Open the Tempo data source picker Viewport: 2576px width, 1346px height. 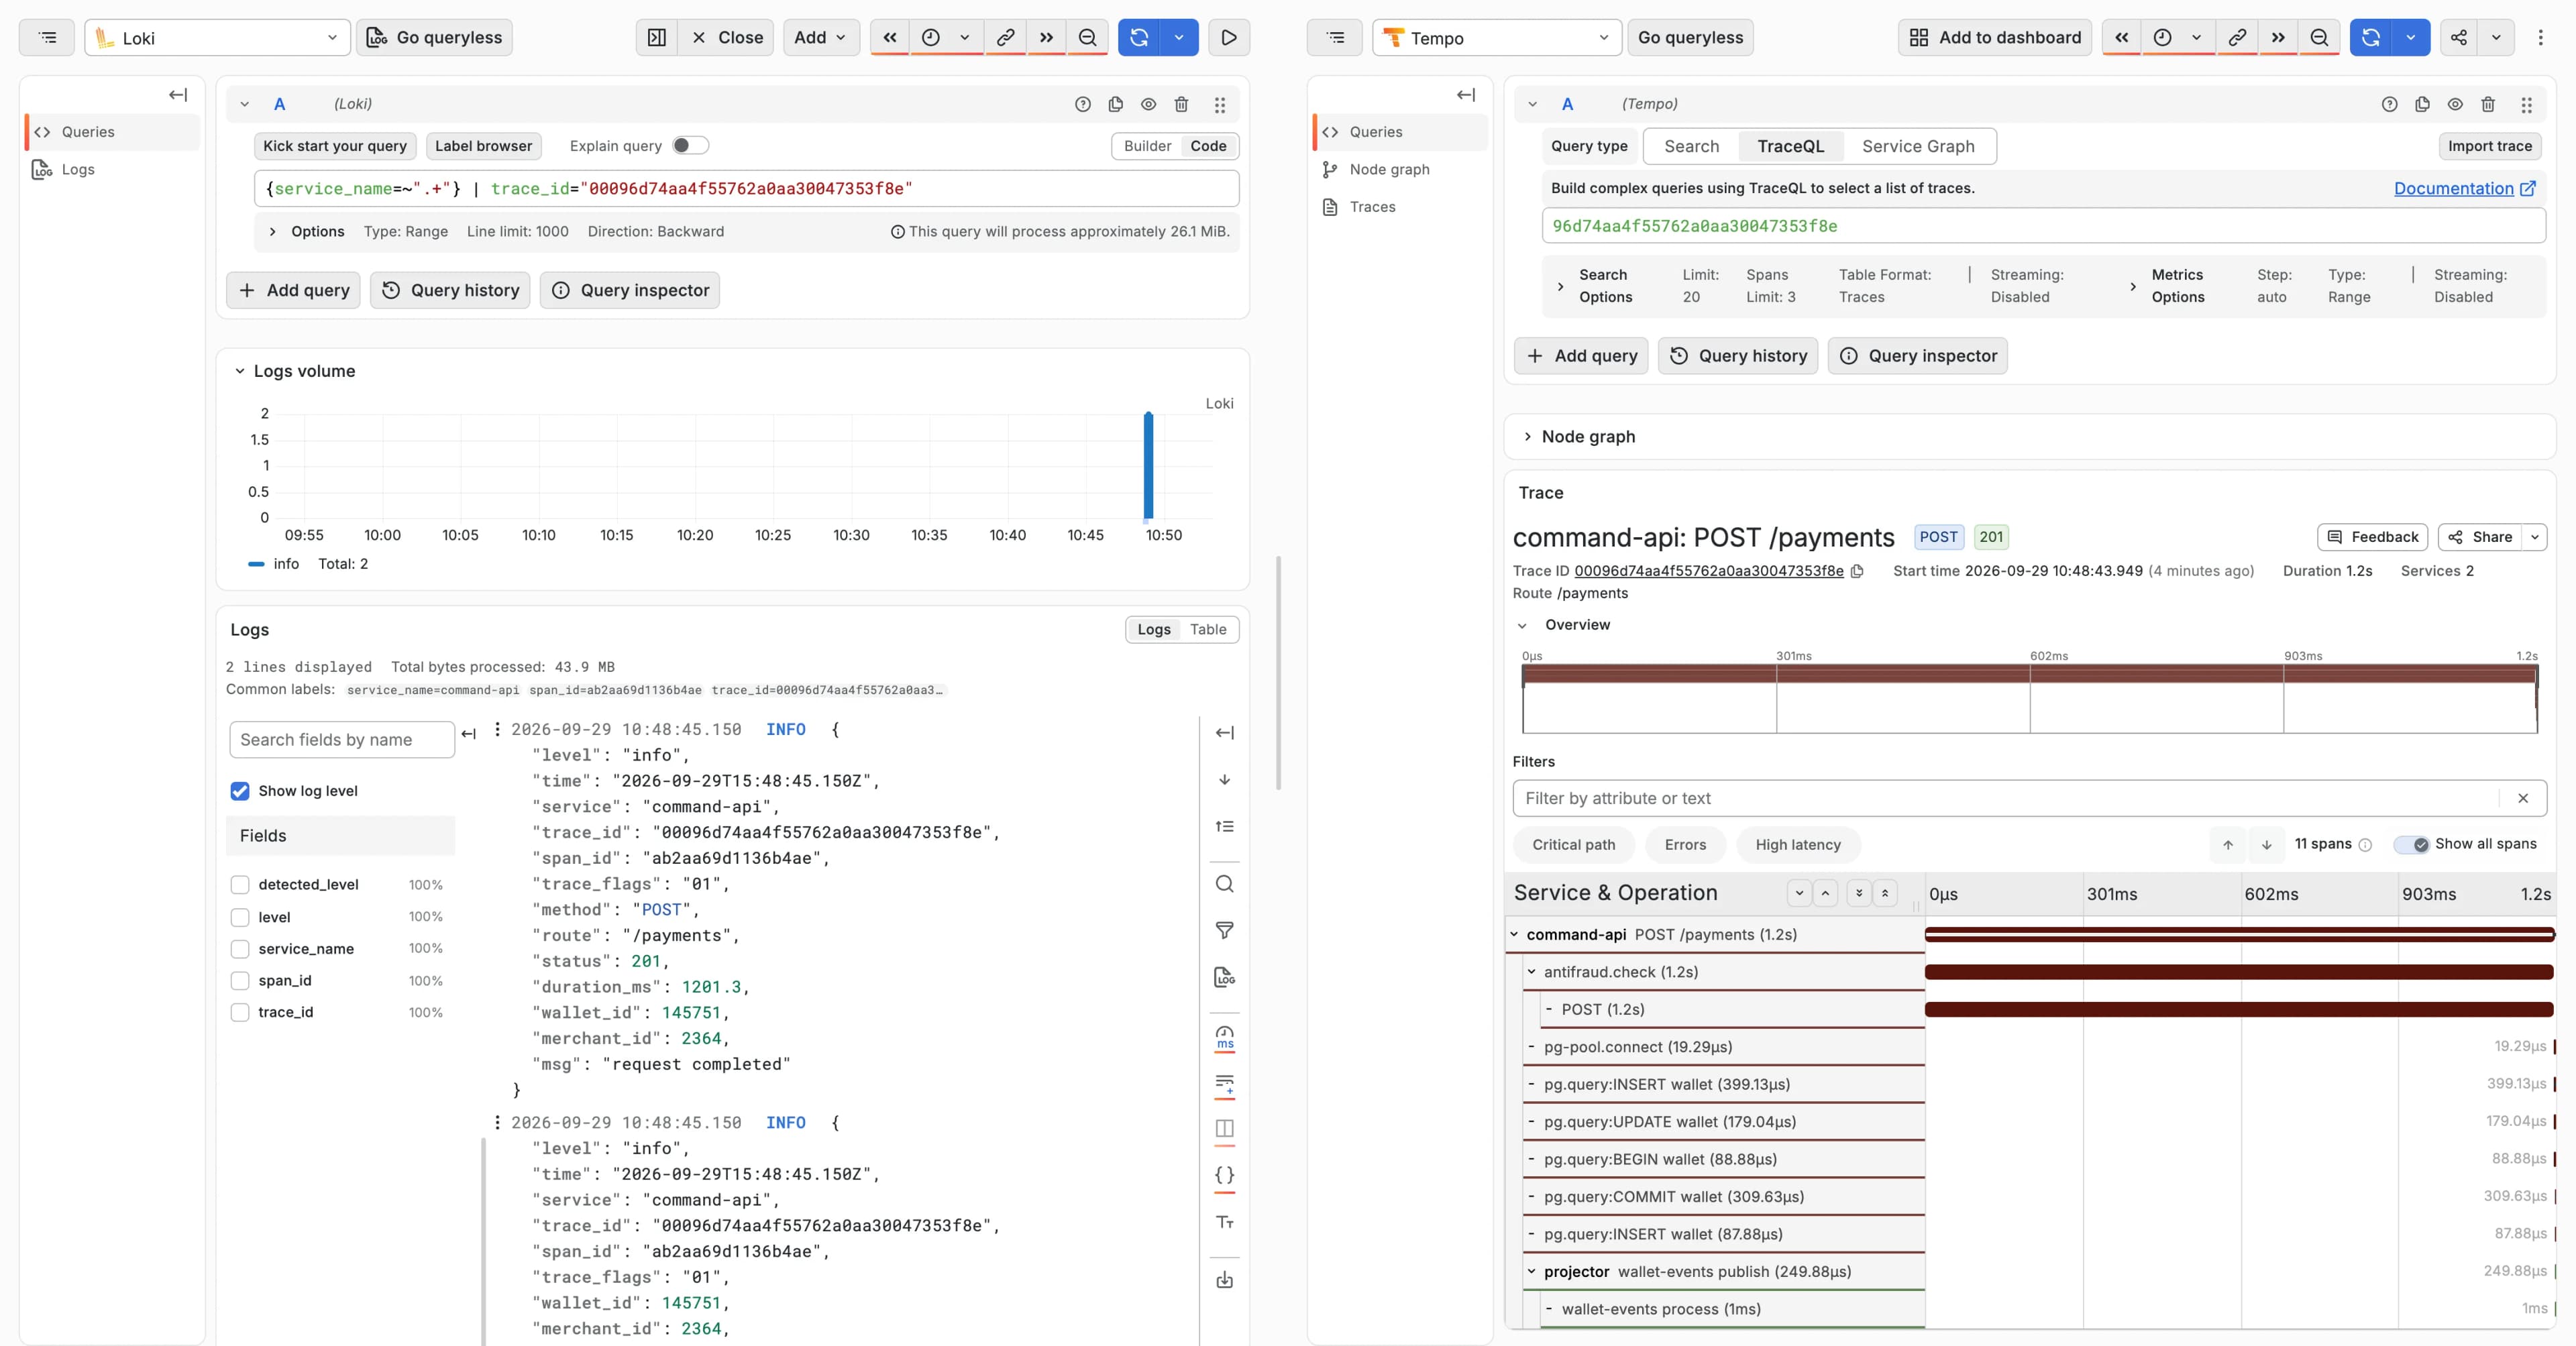[1496, 37]
